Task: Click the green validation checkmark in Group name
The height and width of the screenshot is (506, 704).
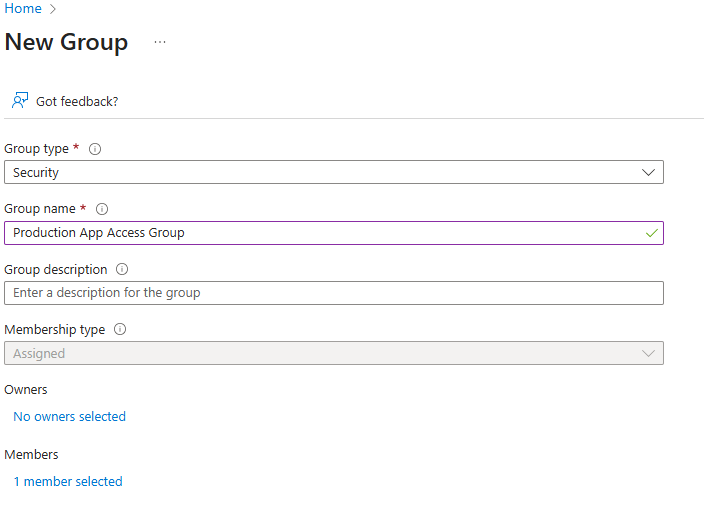Action: click(x=651, y=233)
